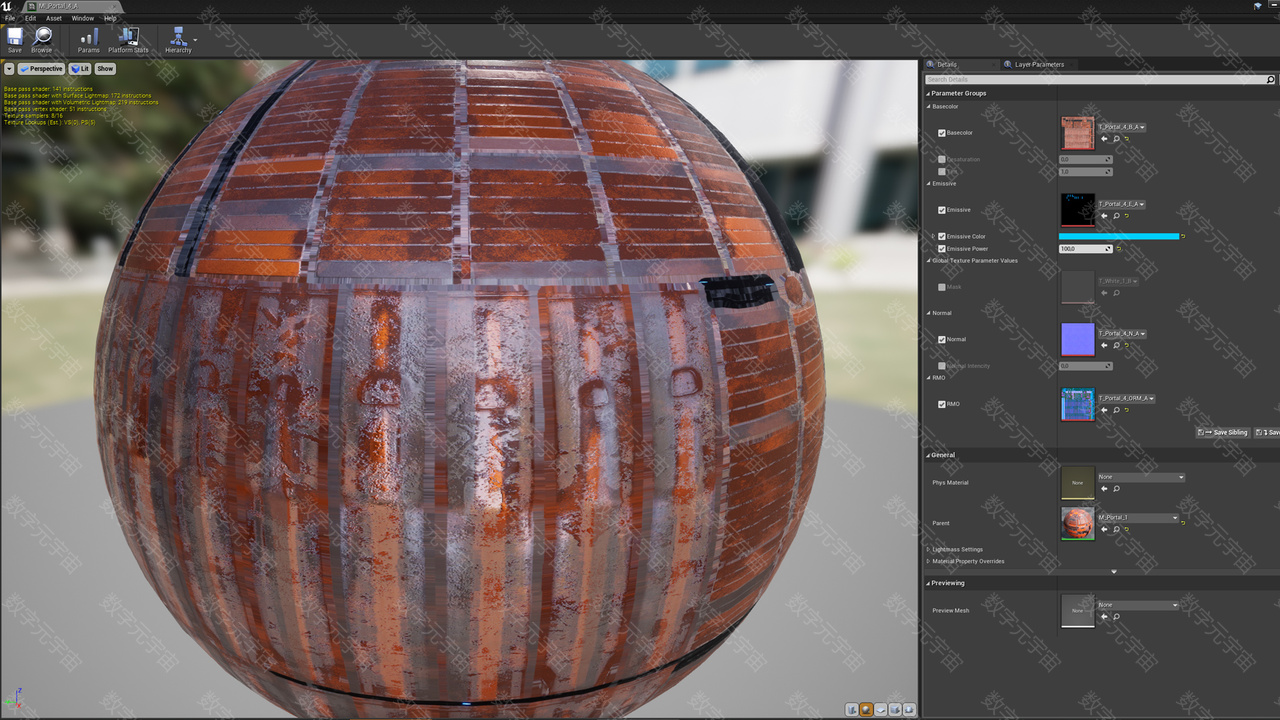The image size is (1280, 720).
Task: Uncheck the Basecolor parameter checkbox
Action: point(942,133)
